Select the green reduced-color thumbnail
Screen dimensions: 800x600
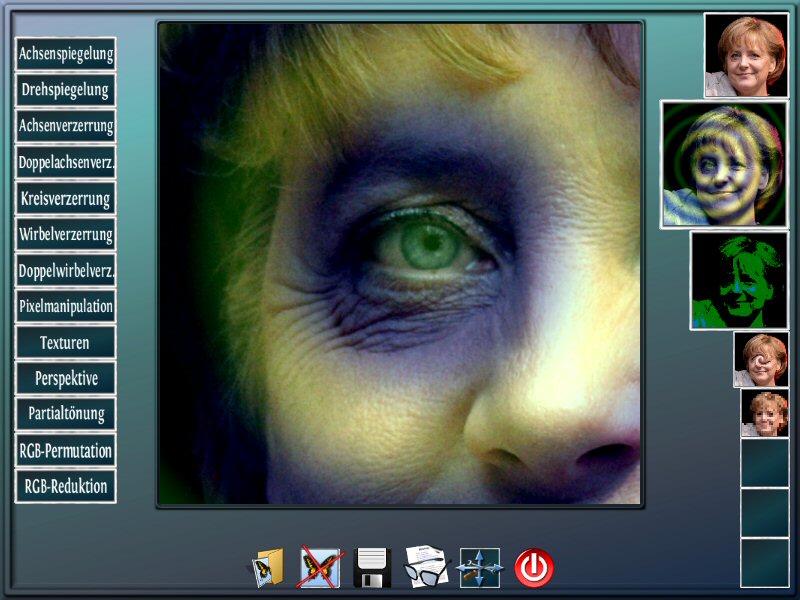(x=740, y=280)
